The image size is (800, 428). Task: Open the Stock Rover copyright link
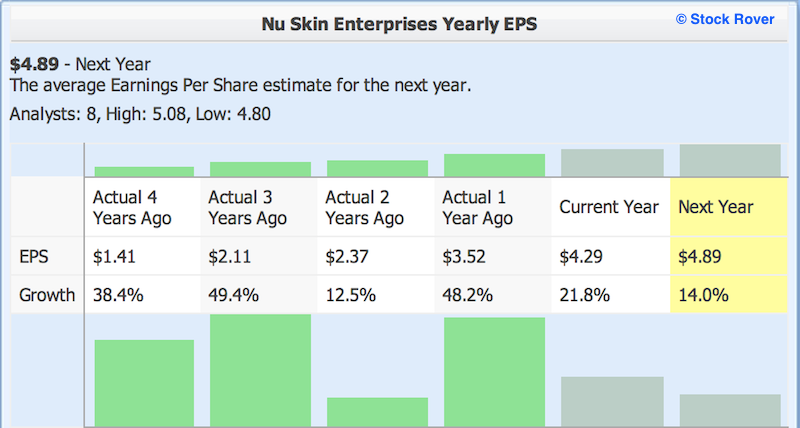pyautogui.click(x=724, y=19)
